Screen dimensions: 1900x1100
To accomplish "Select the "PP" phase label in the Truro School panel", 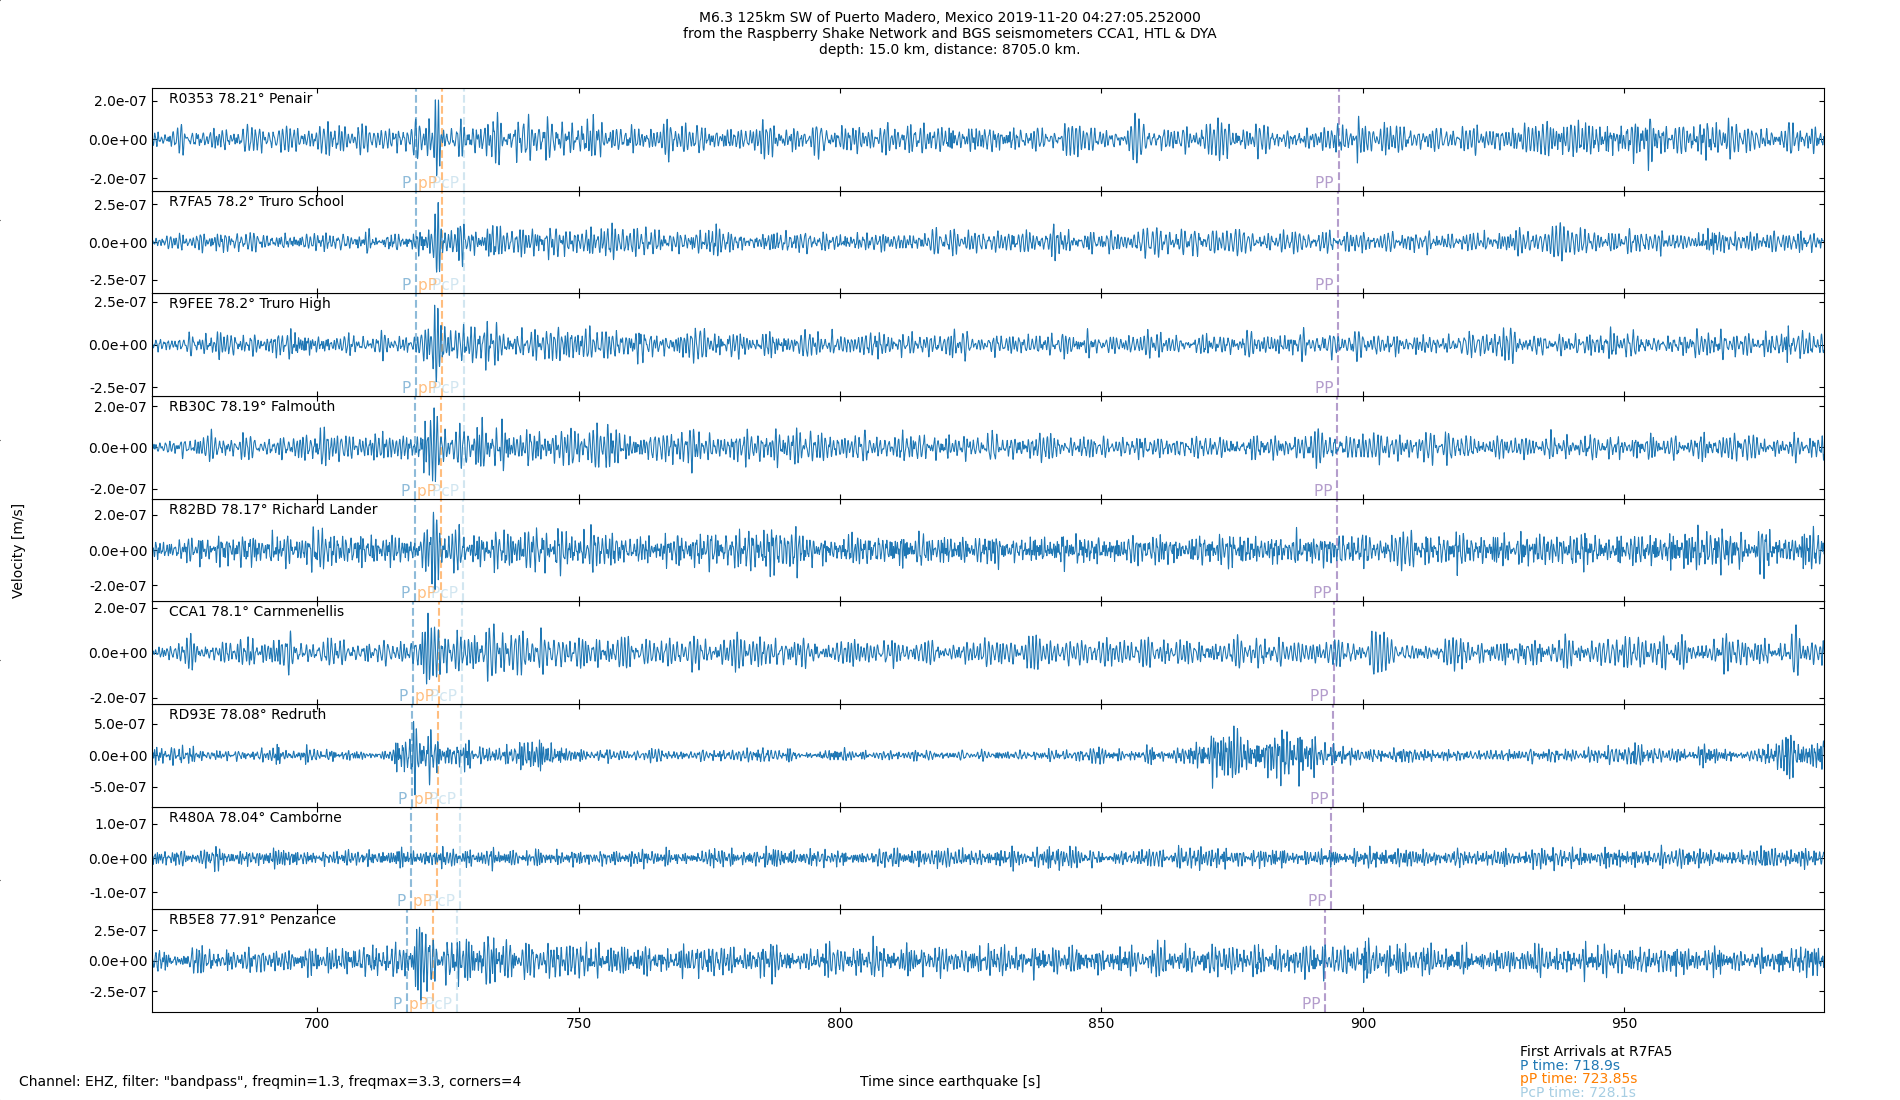I will click(x=1324, y=285).
